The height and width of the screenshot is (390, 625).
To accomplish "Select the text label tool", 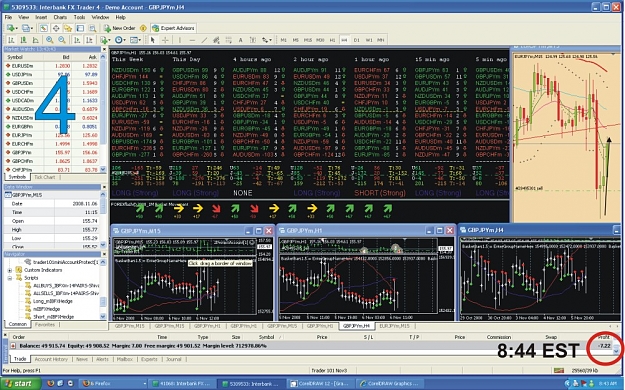I will click(x=253, y=40).
